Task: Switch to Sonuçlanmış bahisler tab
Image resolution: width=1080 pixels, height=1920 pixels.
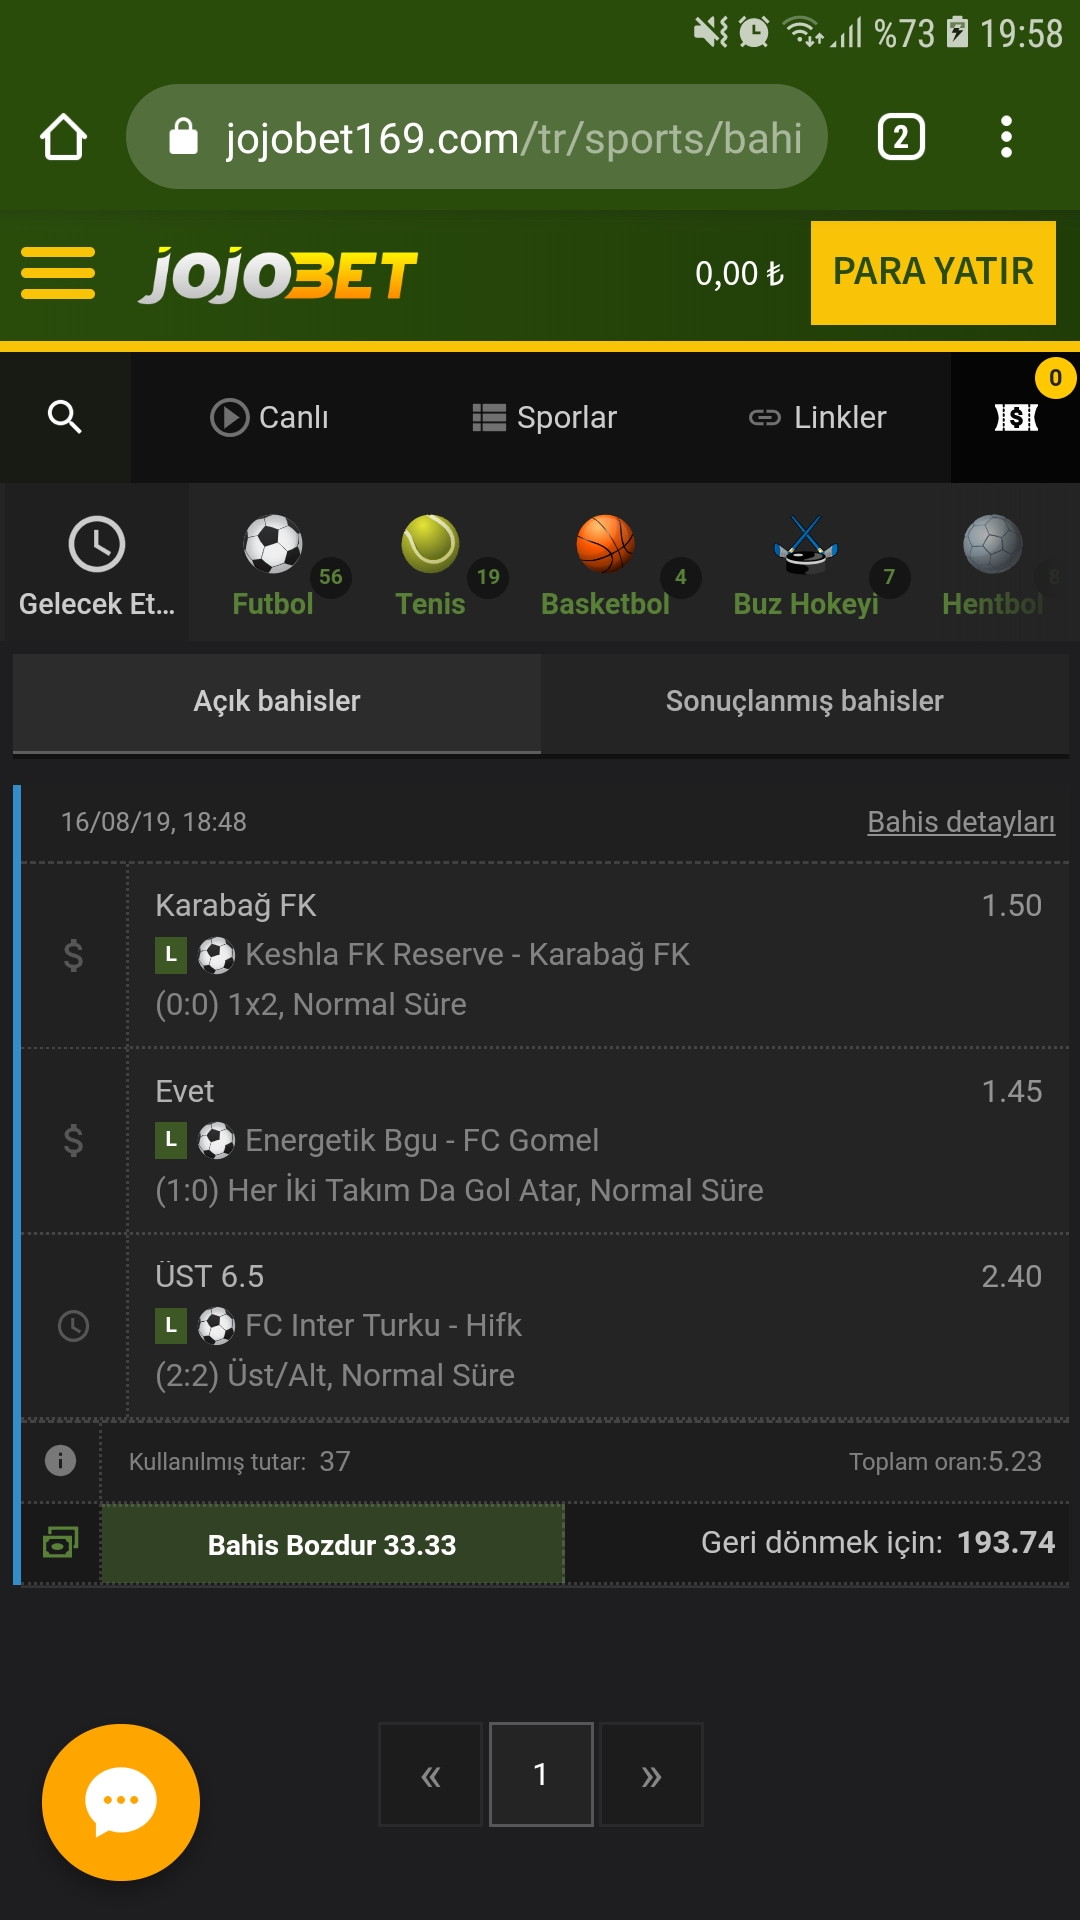Action: [x=805, y=702]
